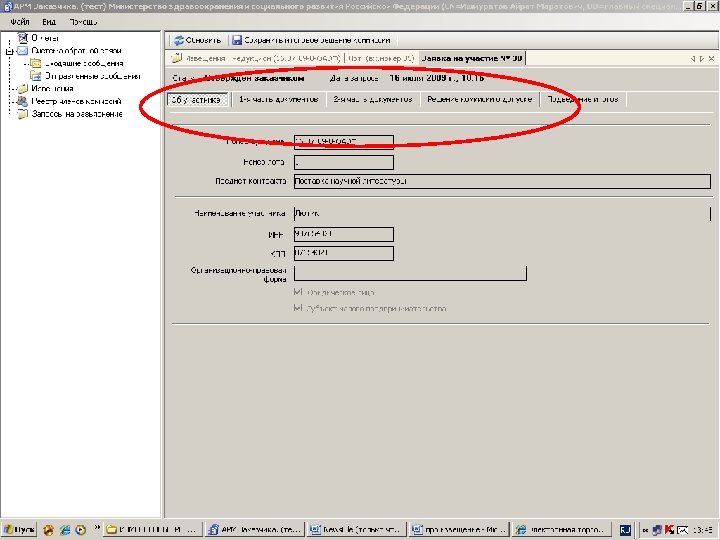Viewport: 720px width, 540px height.
Task: Open the 2-я часть документов tab
Action: pos(373,100)
